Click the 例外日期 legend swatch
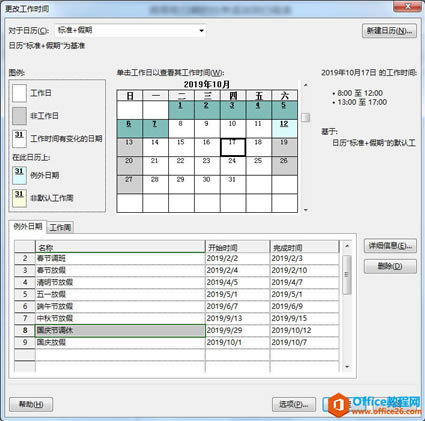425x421 pixels. point(19,175)
